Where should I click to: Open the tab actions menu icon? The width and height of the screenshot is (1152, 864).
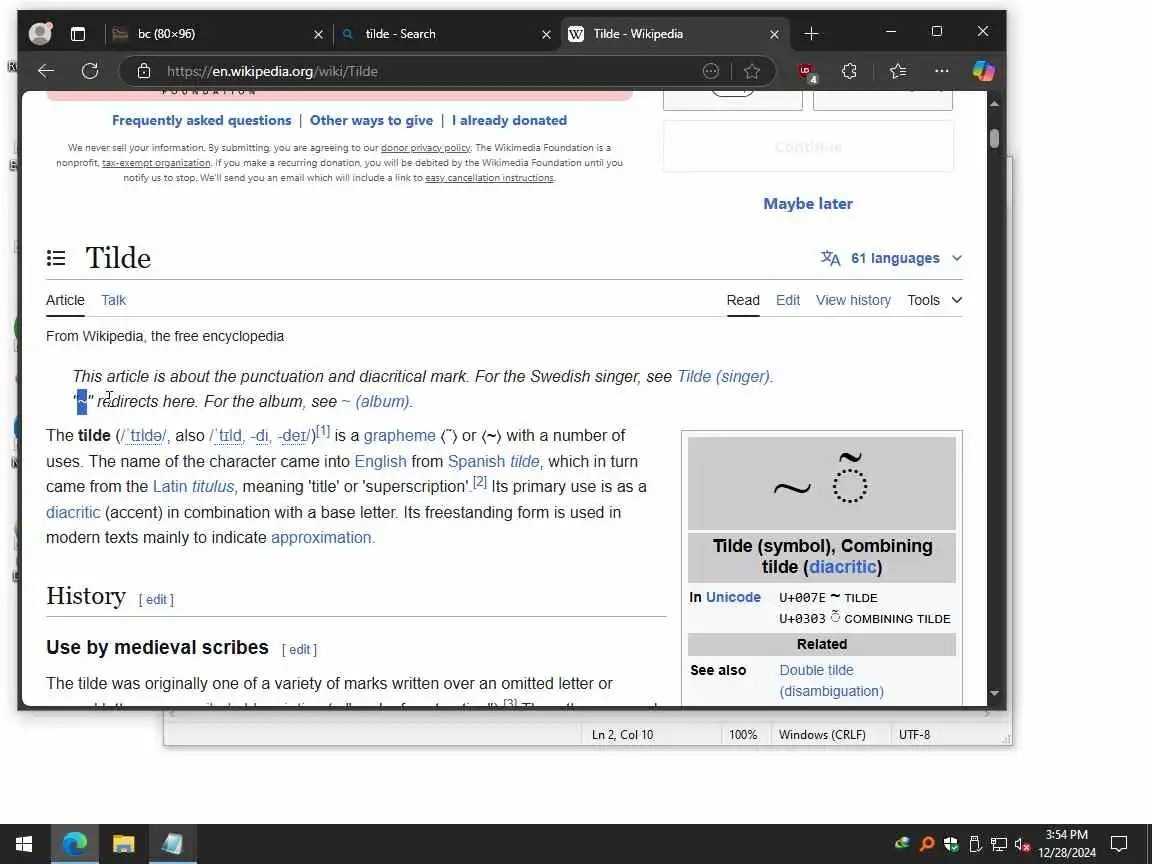tap(78, 34)
